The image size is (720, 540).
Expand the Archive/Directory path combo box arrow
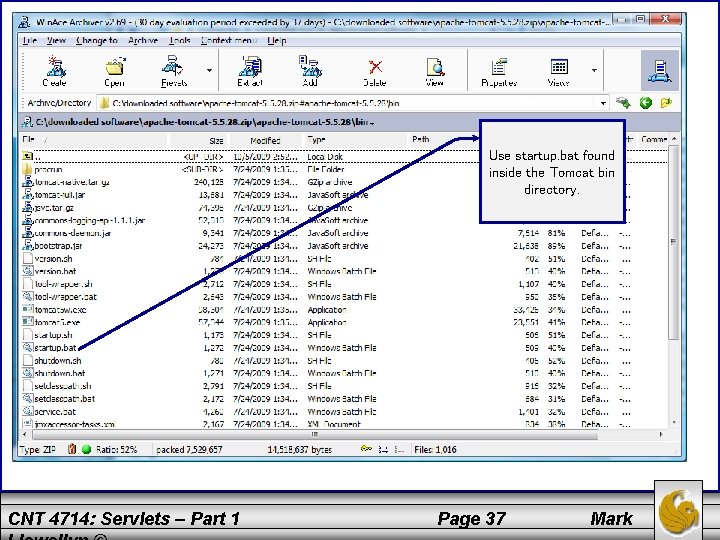click(603, 103)
